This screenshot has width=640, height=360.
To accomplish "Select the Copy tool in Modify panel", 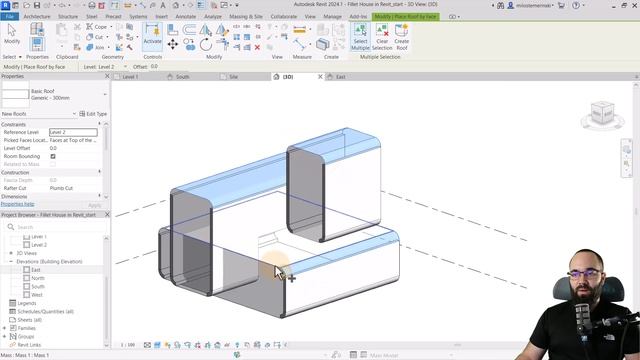I will (189, 44).
